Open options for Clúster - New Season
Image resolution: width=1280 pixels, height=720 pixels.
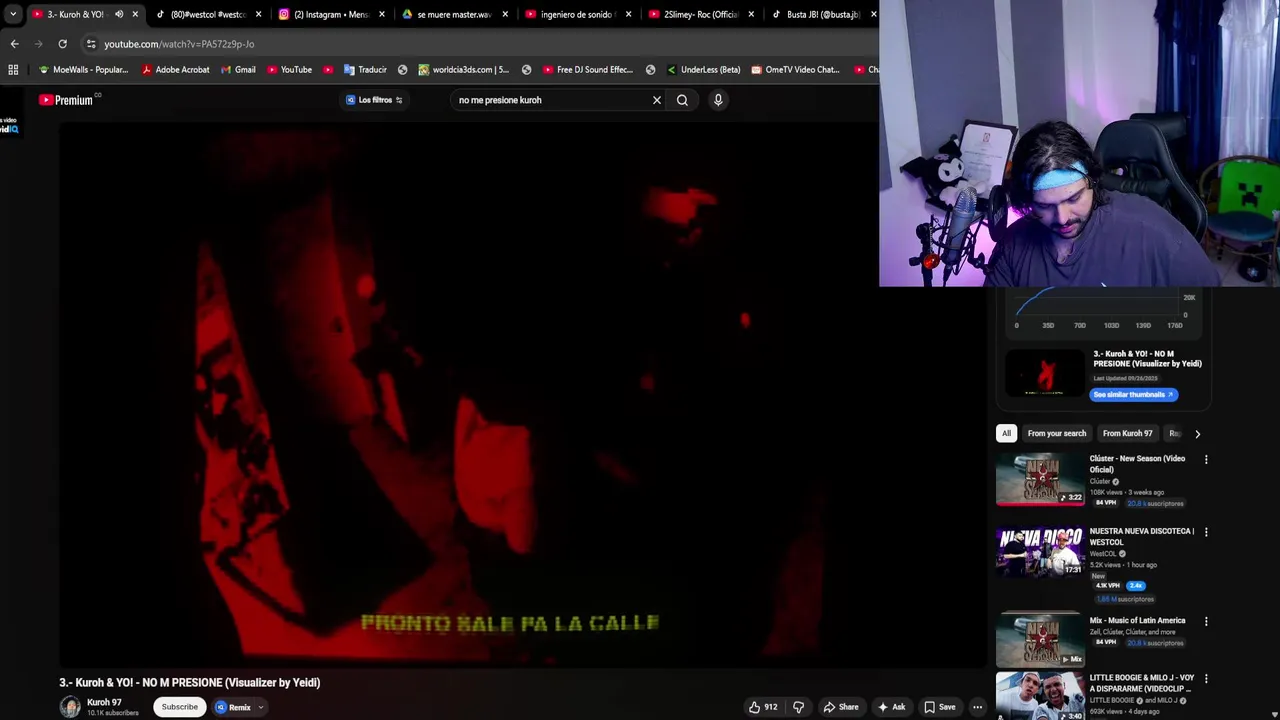pyautogui.click(x=1206, y=460)
